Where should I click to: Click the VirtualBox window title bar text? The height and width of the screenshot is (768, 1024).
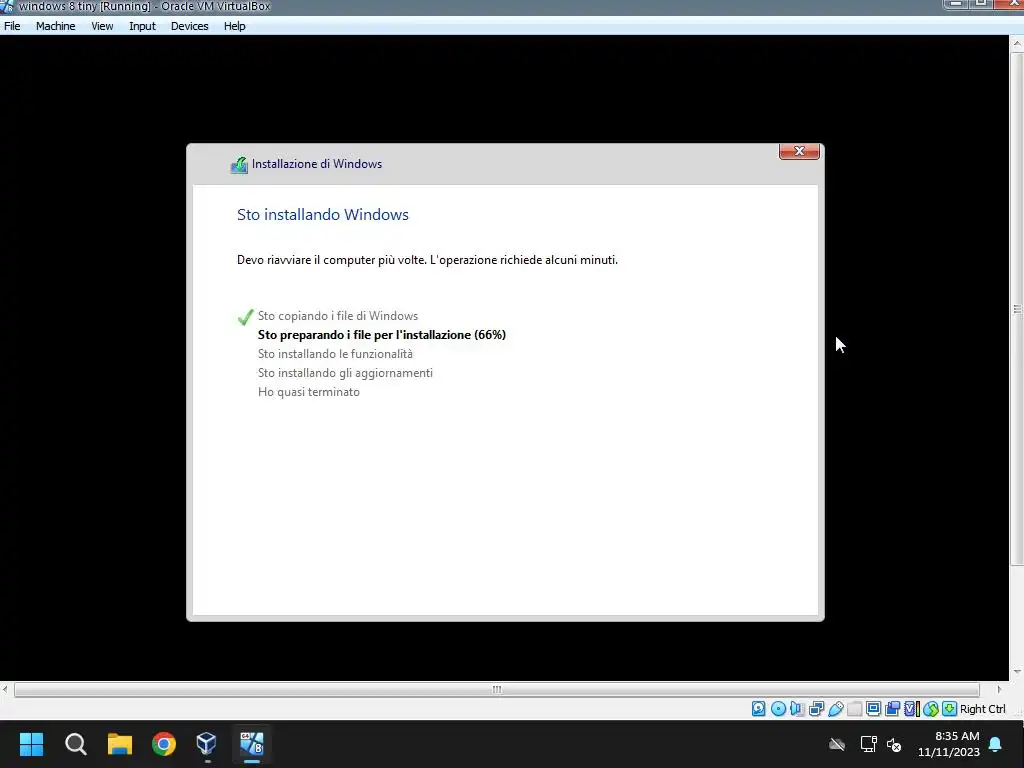pyautogui.click(x=144, y=7)
